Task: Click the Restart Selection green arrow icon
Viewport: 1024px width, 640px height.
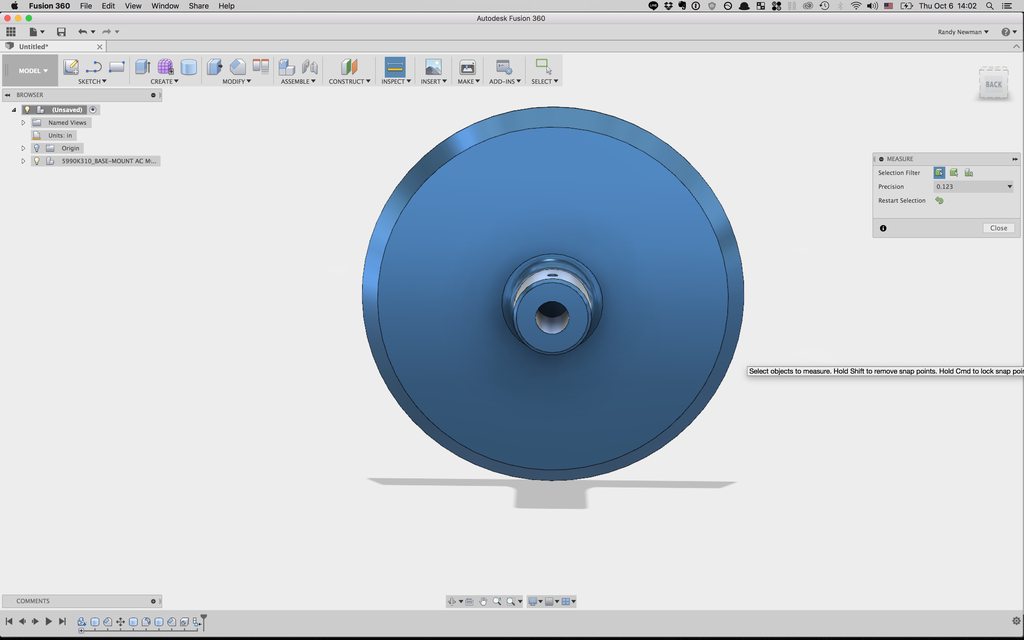Action: click(939, 201)
